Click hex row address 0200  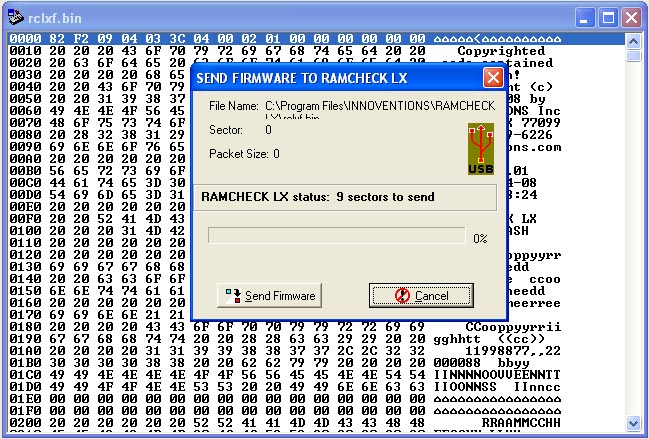(x=25, y=423)
